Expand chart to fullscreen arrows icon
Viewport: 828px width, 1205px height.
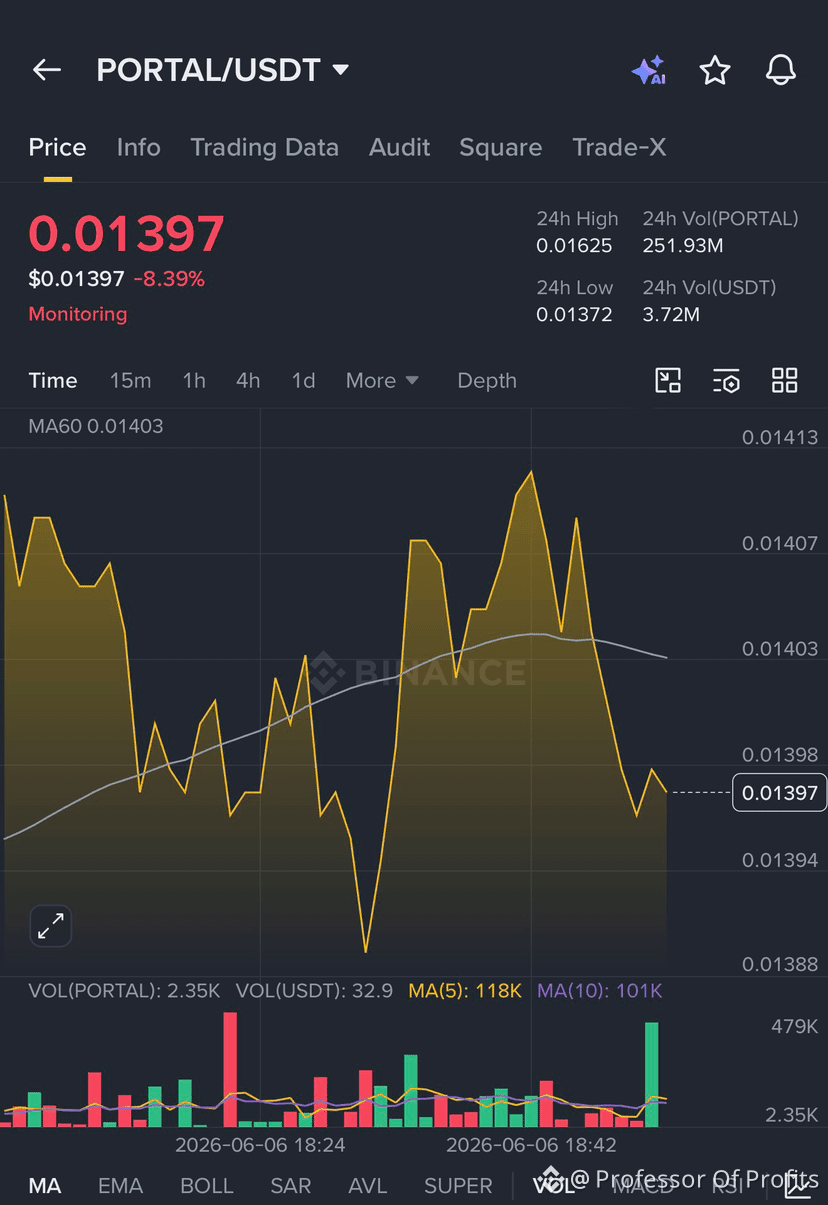[50, 926]
